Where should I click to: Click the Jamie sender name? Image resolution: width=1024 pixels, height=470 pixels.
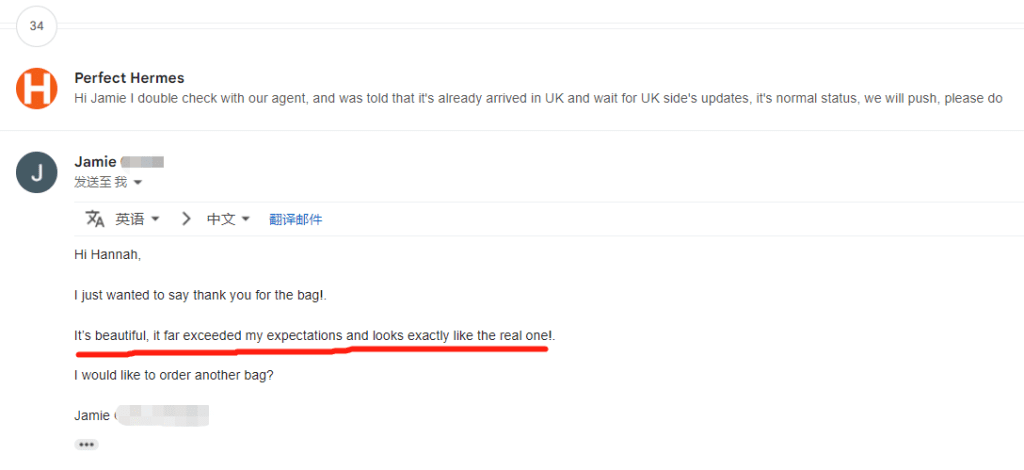(95, 161)
